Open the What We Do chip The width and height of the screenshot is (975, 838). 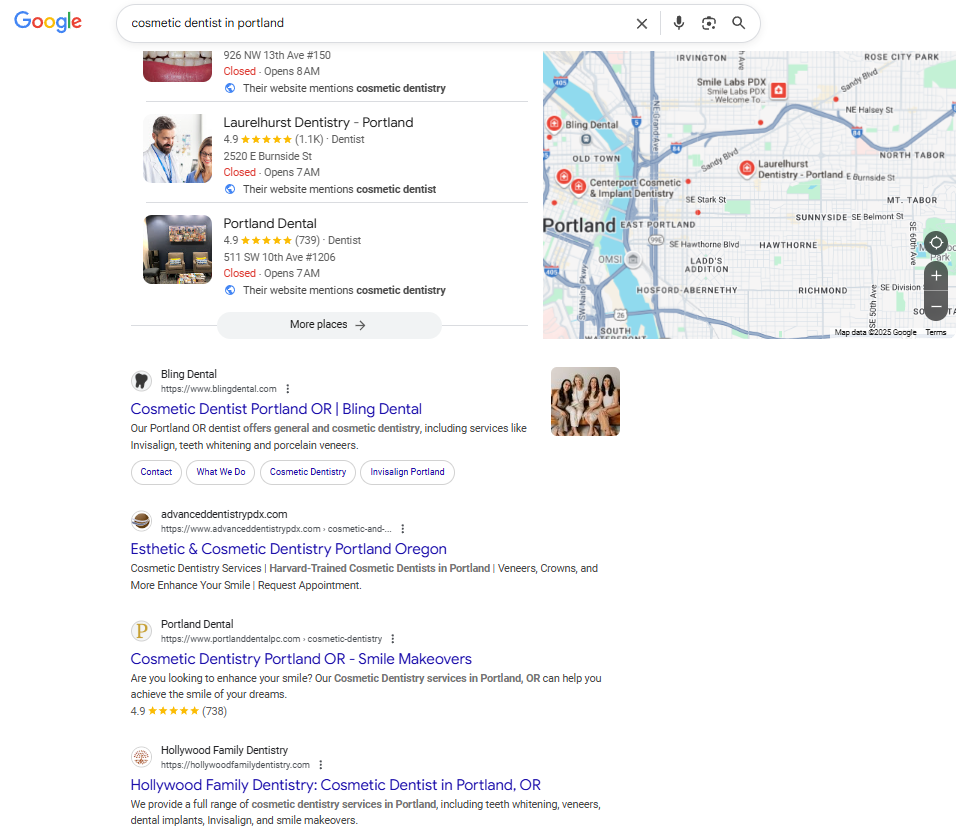pos(221,472)
